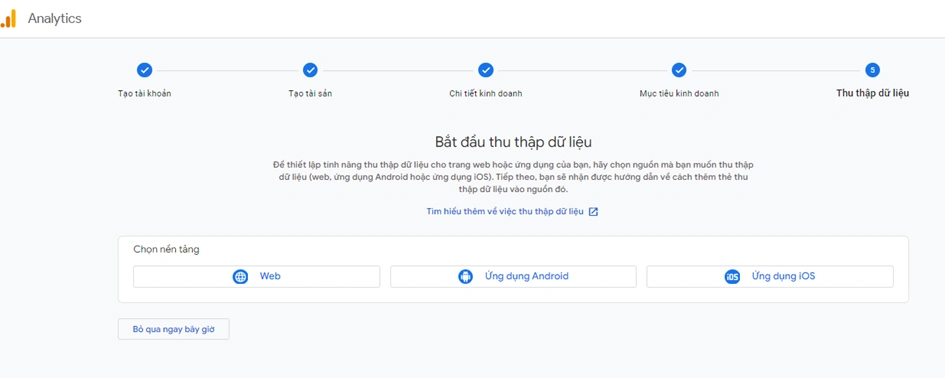Open Tìm hiểu thêm về việc thu thập dữ liệu link
Image resolution: width=945 pixels, height=378 pixels.
pyautogui.click(x=505, y=212)
